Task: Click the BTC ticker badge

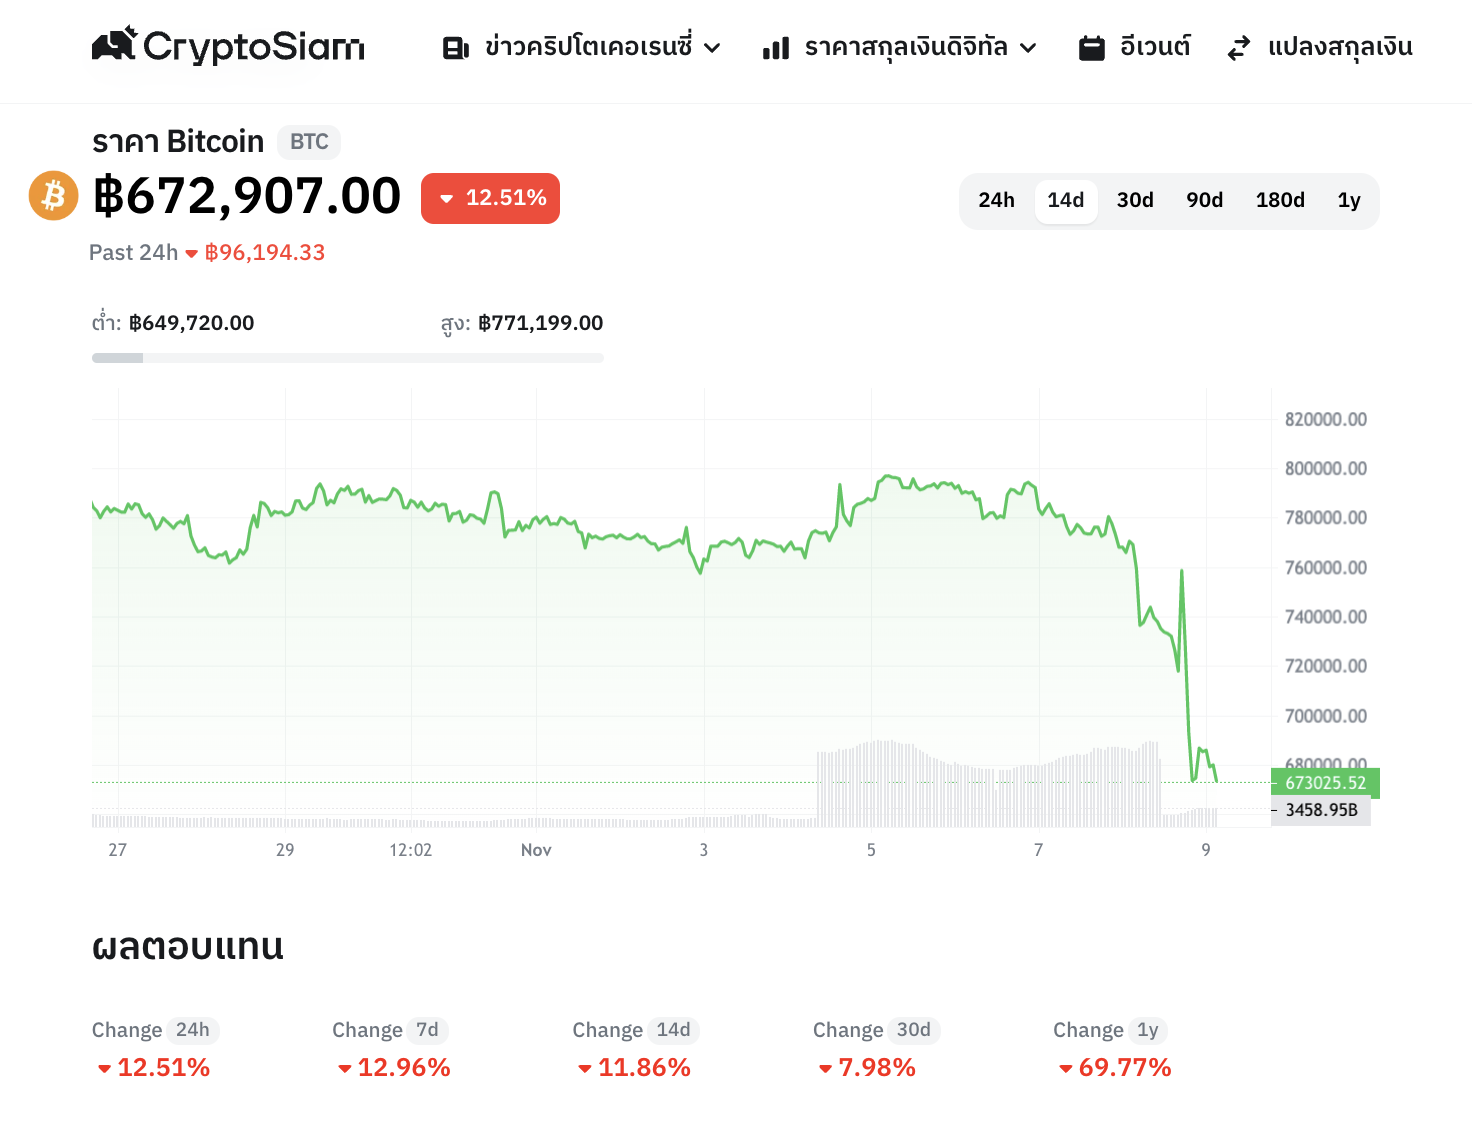Action: coord(309,142)
